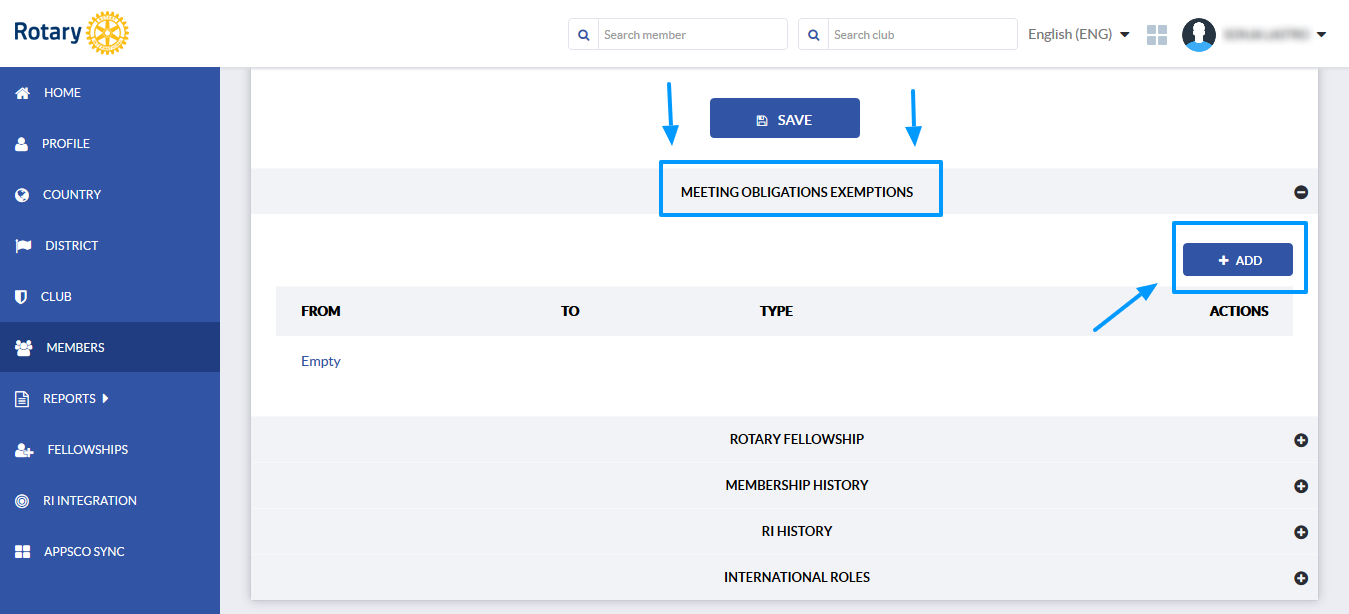Select Members in the sidebar
Viewport: 1349px width, 614px height.
point(110,348)
